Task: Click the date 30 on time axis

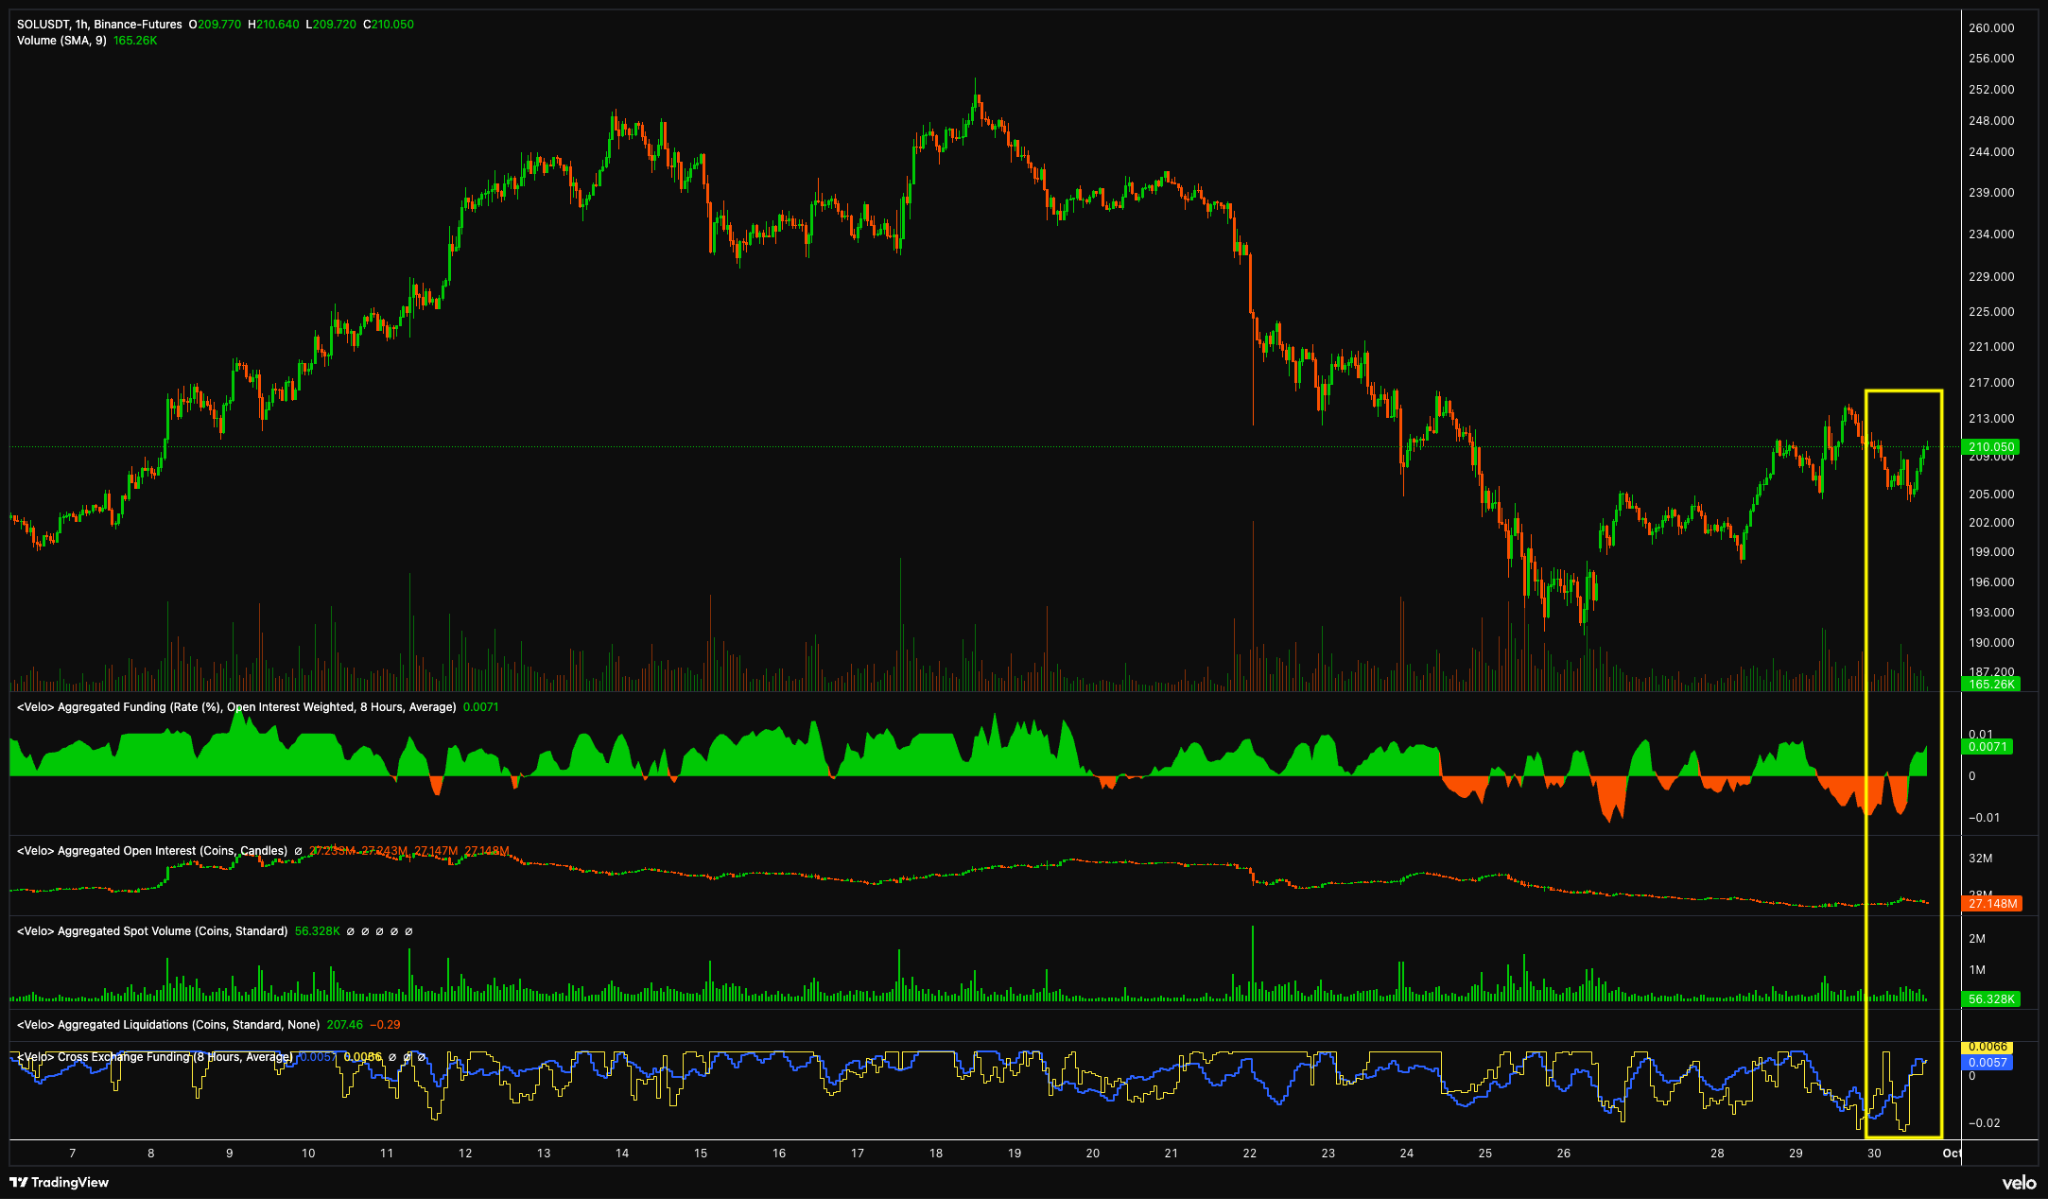Action: click(x=1873, y=1153)
